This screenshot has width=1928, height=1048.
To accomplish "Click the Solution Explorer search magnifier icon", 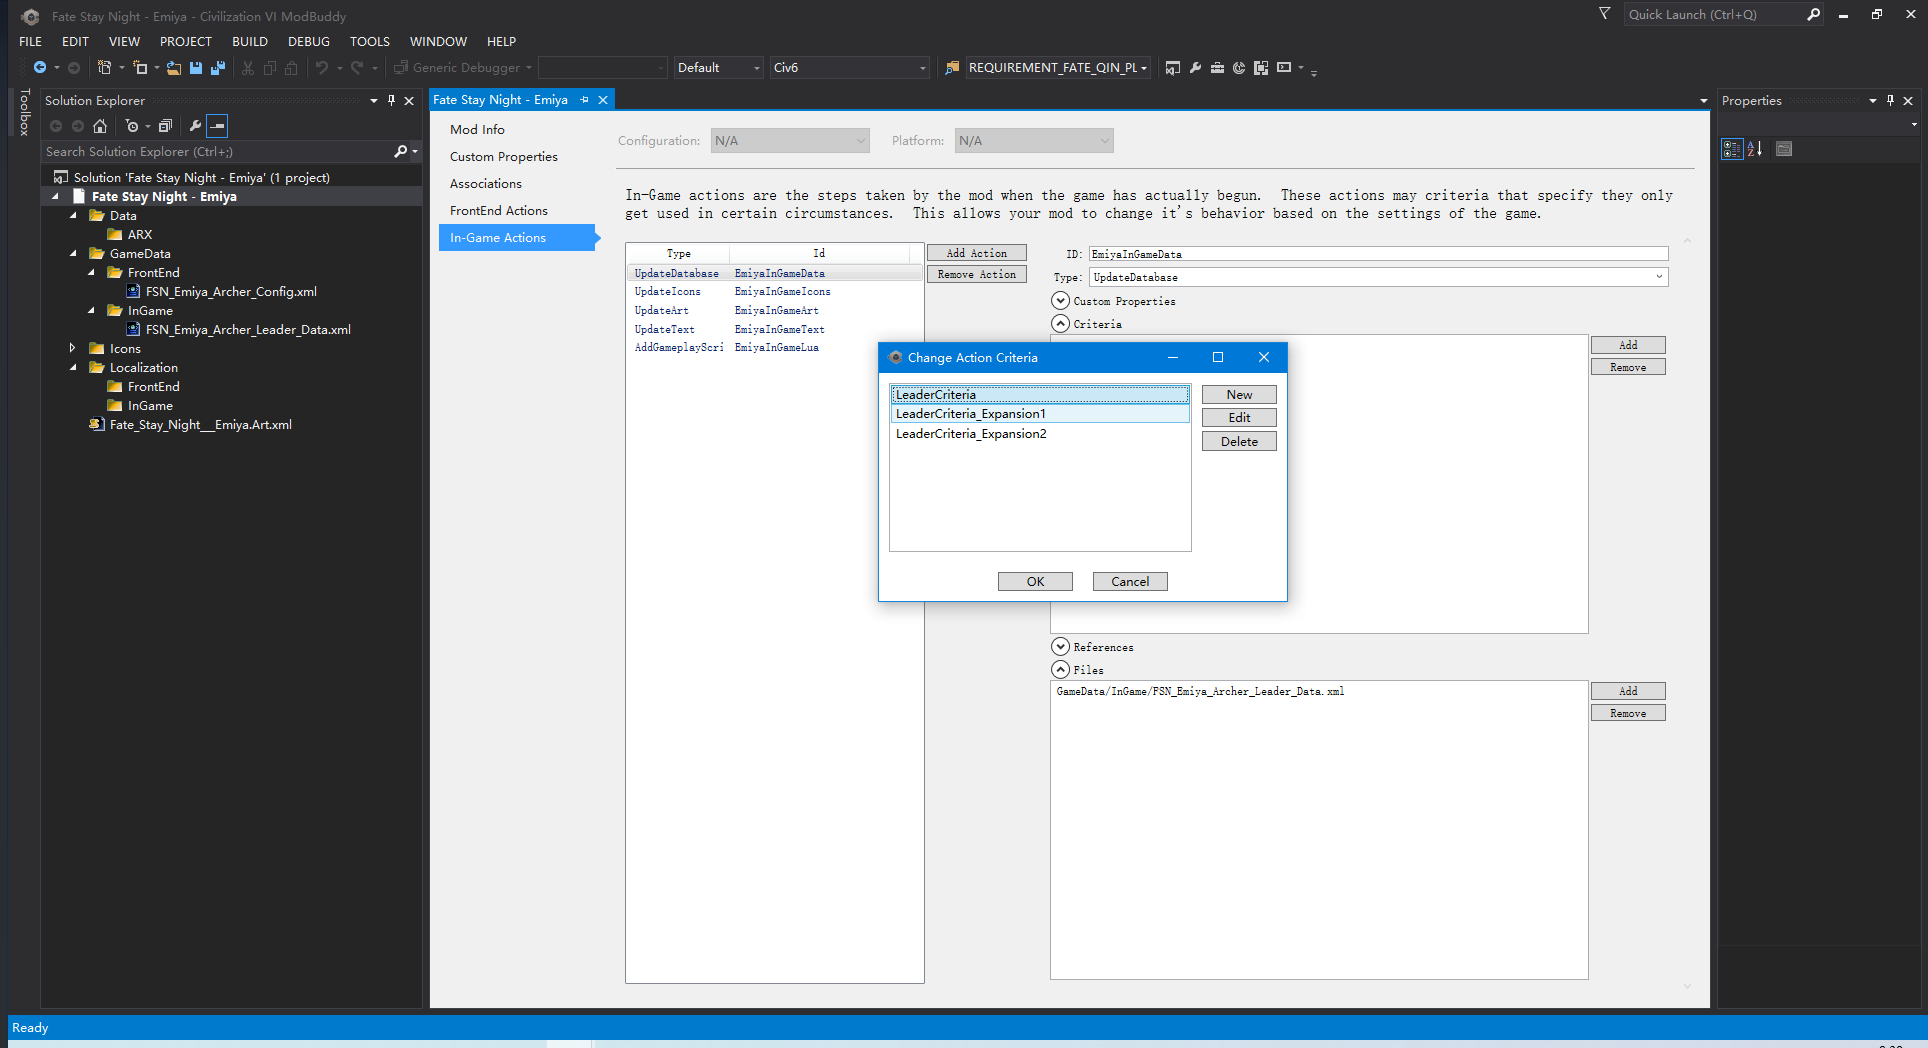I will pos(401,152).
